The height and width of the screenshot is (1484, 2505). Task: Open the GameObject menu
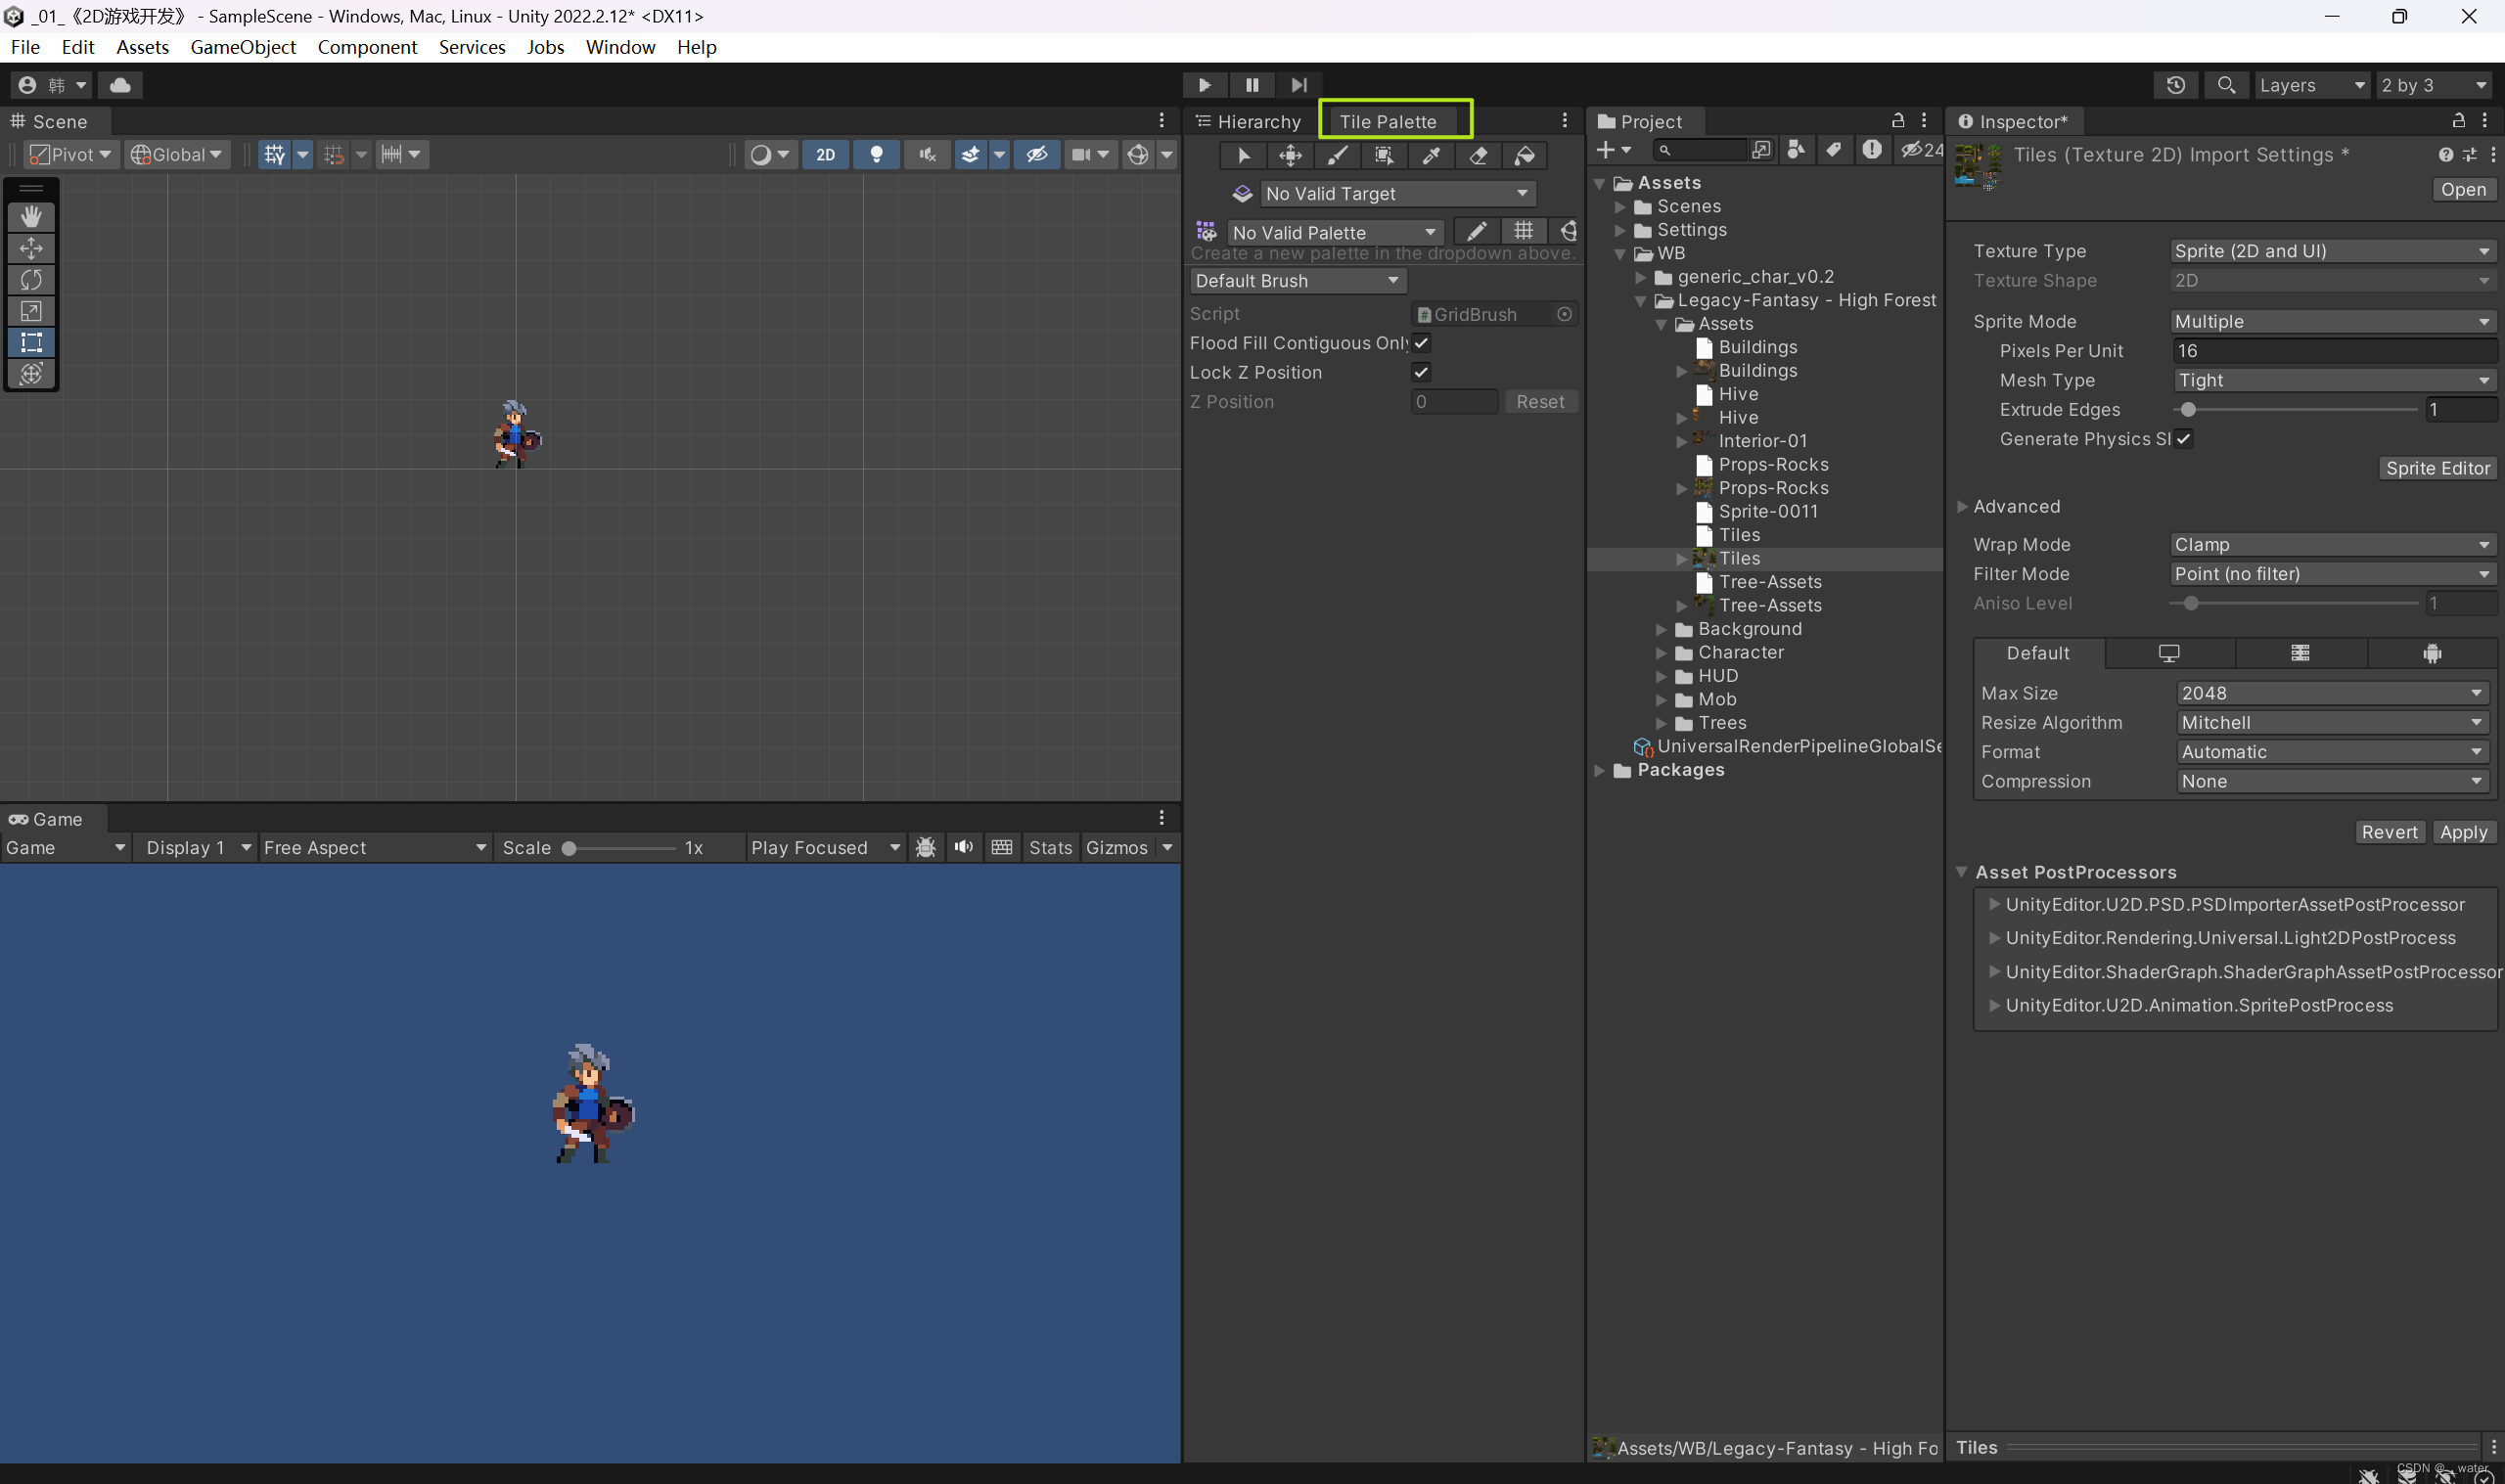coord(242,47)
